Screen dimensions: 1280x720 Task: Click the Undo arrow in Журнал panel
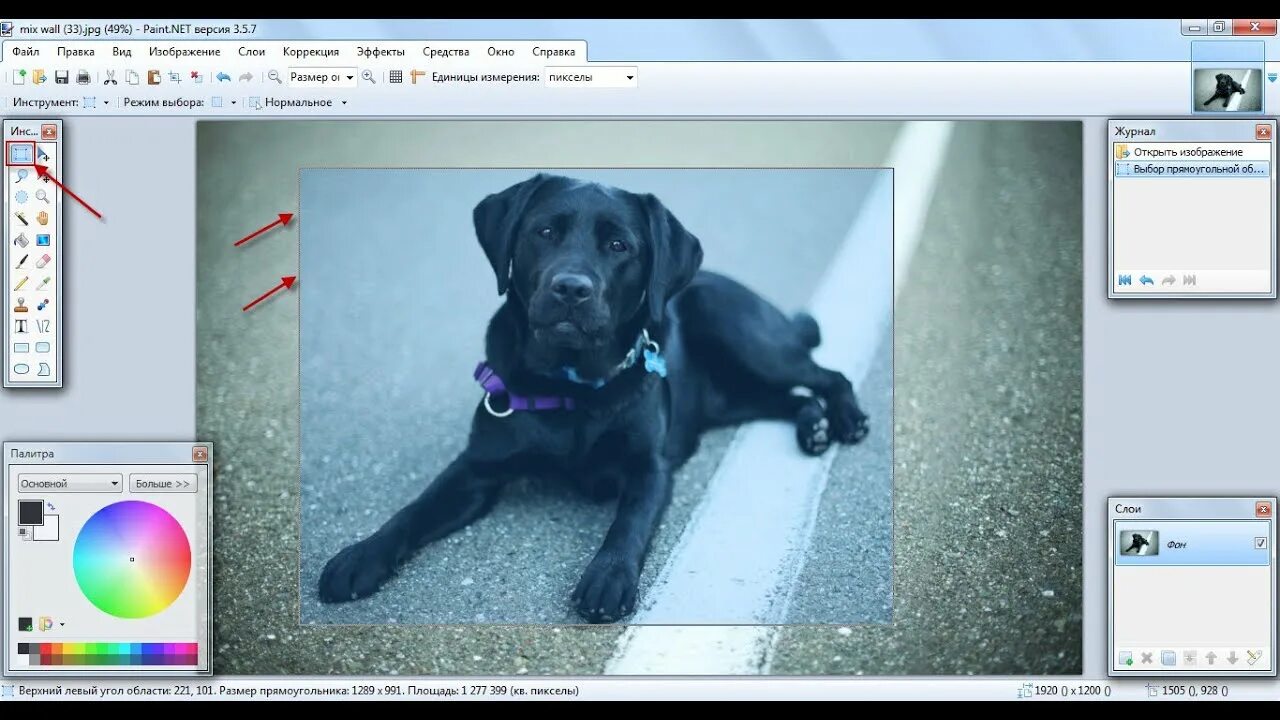point(1147,280)
